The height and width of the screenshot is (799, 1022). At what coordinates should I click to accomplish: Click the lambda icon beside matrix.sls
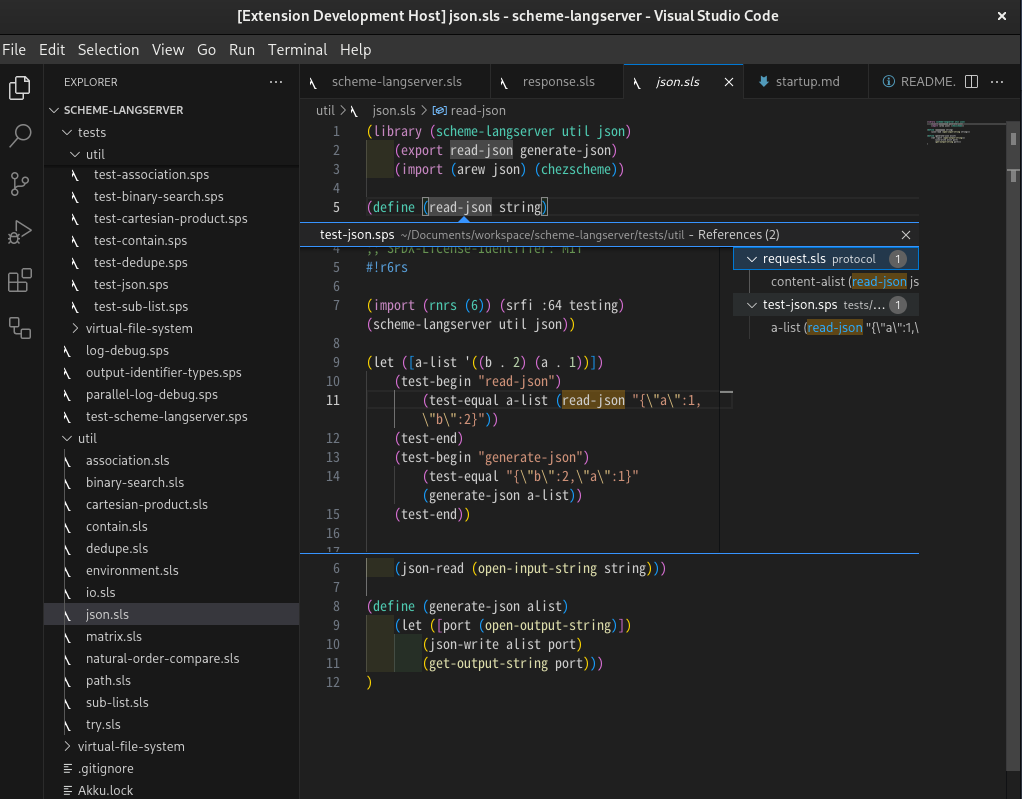[x=67, y=637]
